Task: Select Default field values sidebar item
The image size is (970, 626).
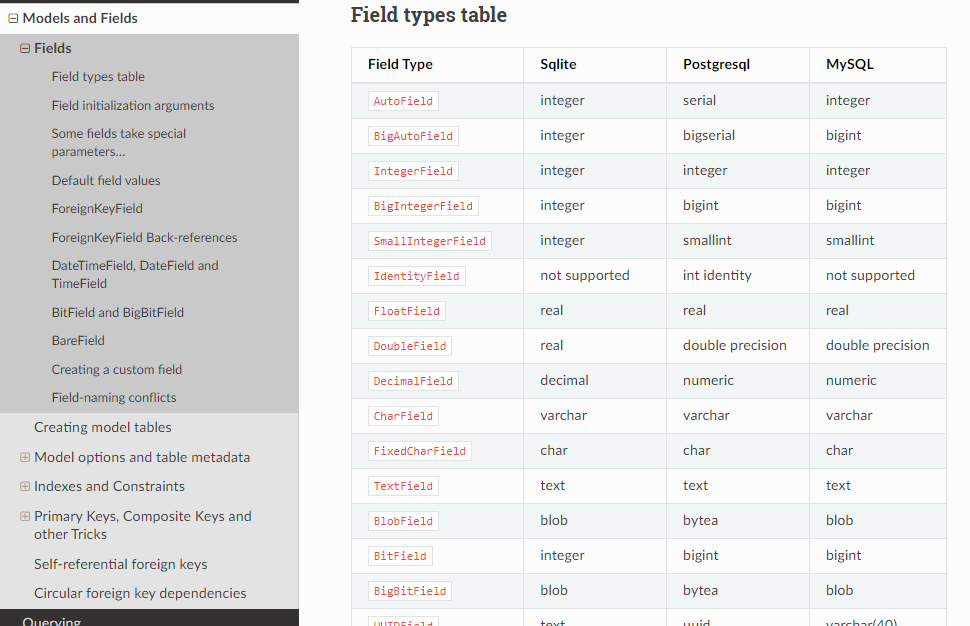Action: tap(106, 181)
